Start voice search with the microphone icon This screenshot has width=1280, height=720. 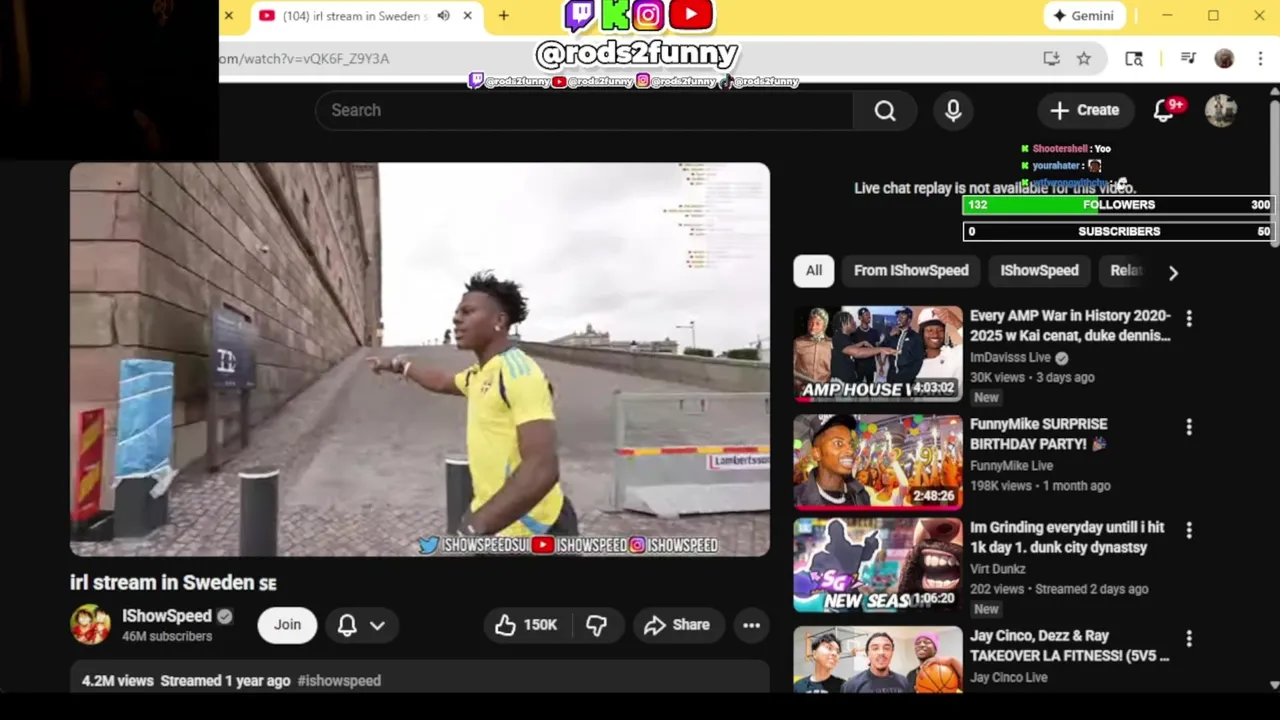click(x=953, y=110)
